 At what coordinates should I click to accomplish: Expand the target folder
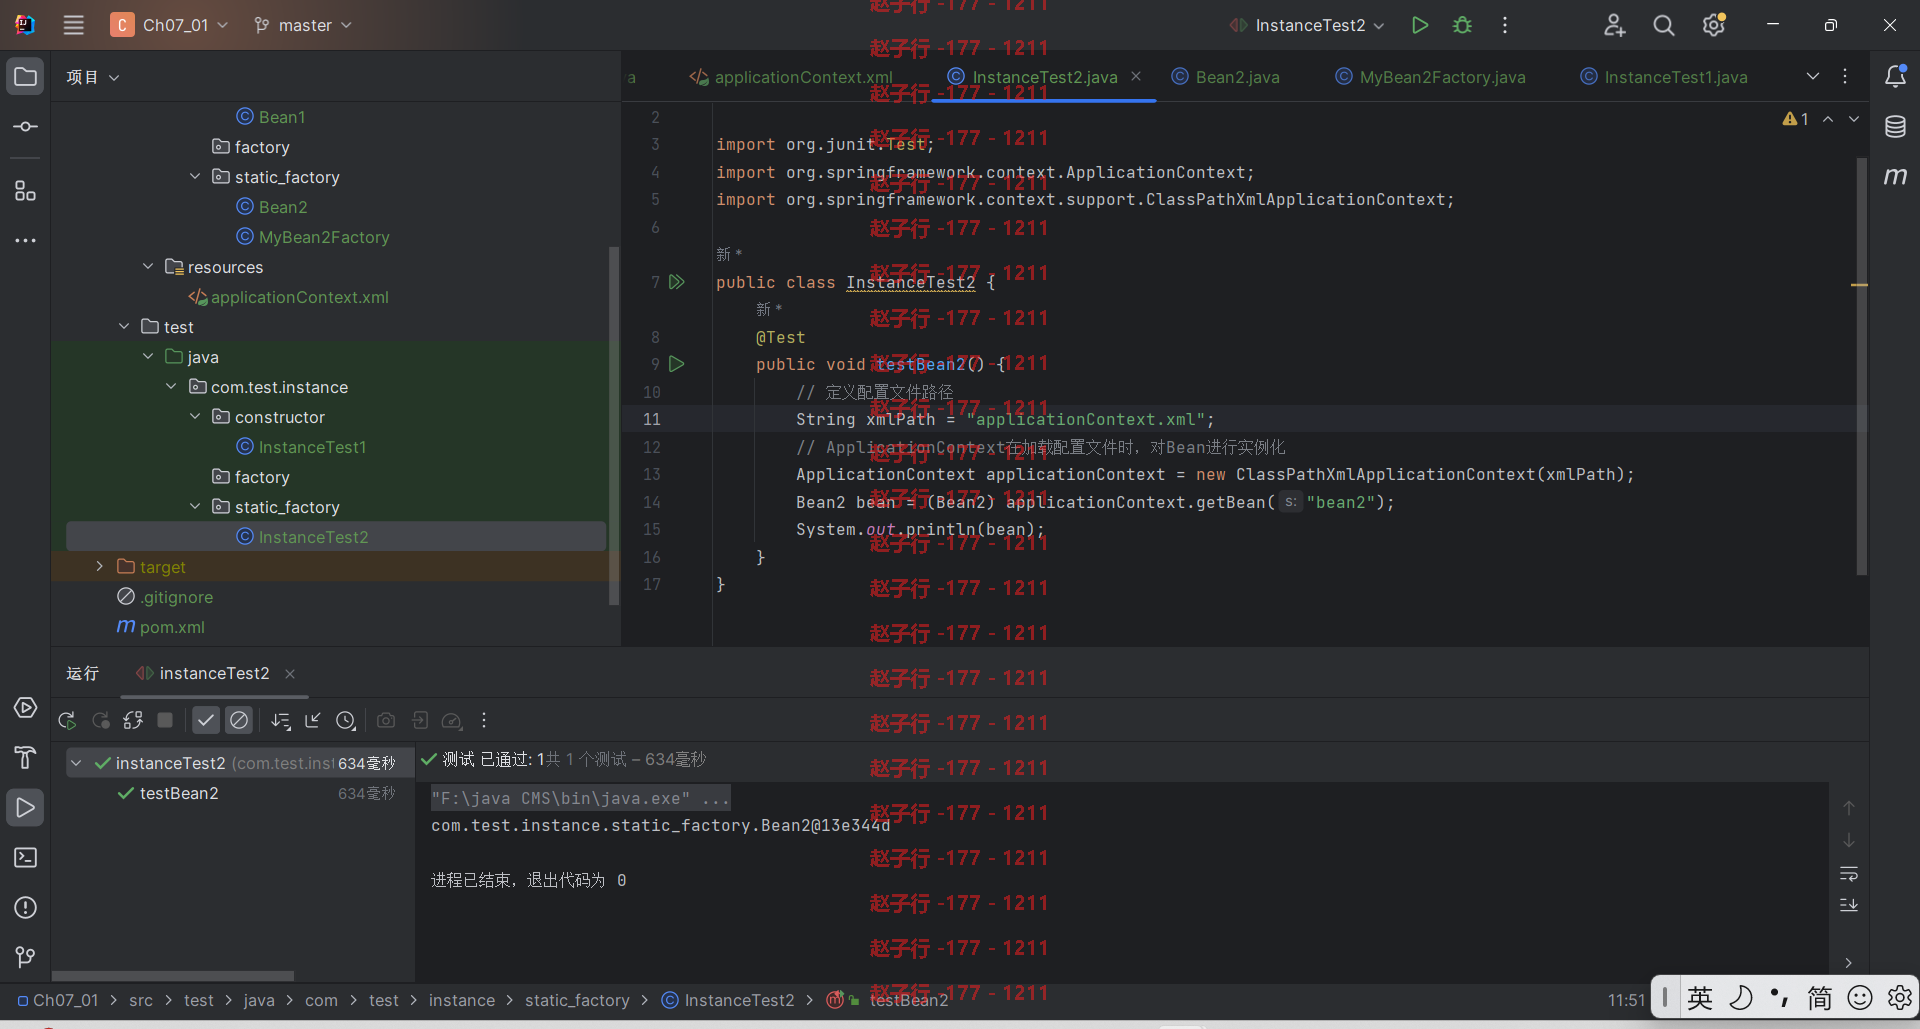[100, 566]
